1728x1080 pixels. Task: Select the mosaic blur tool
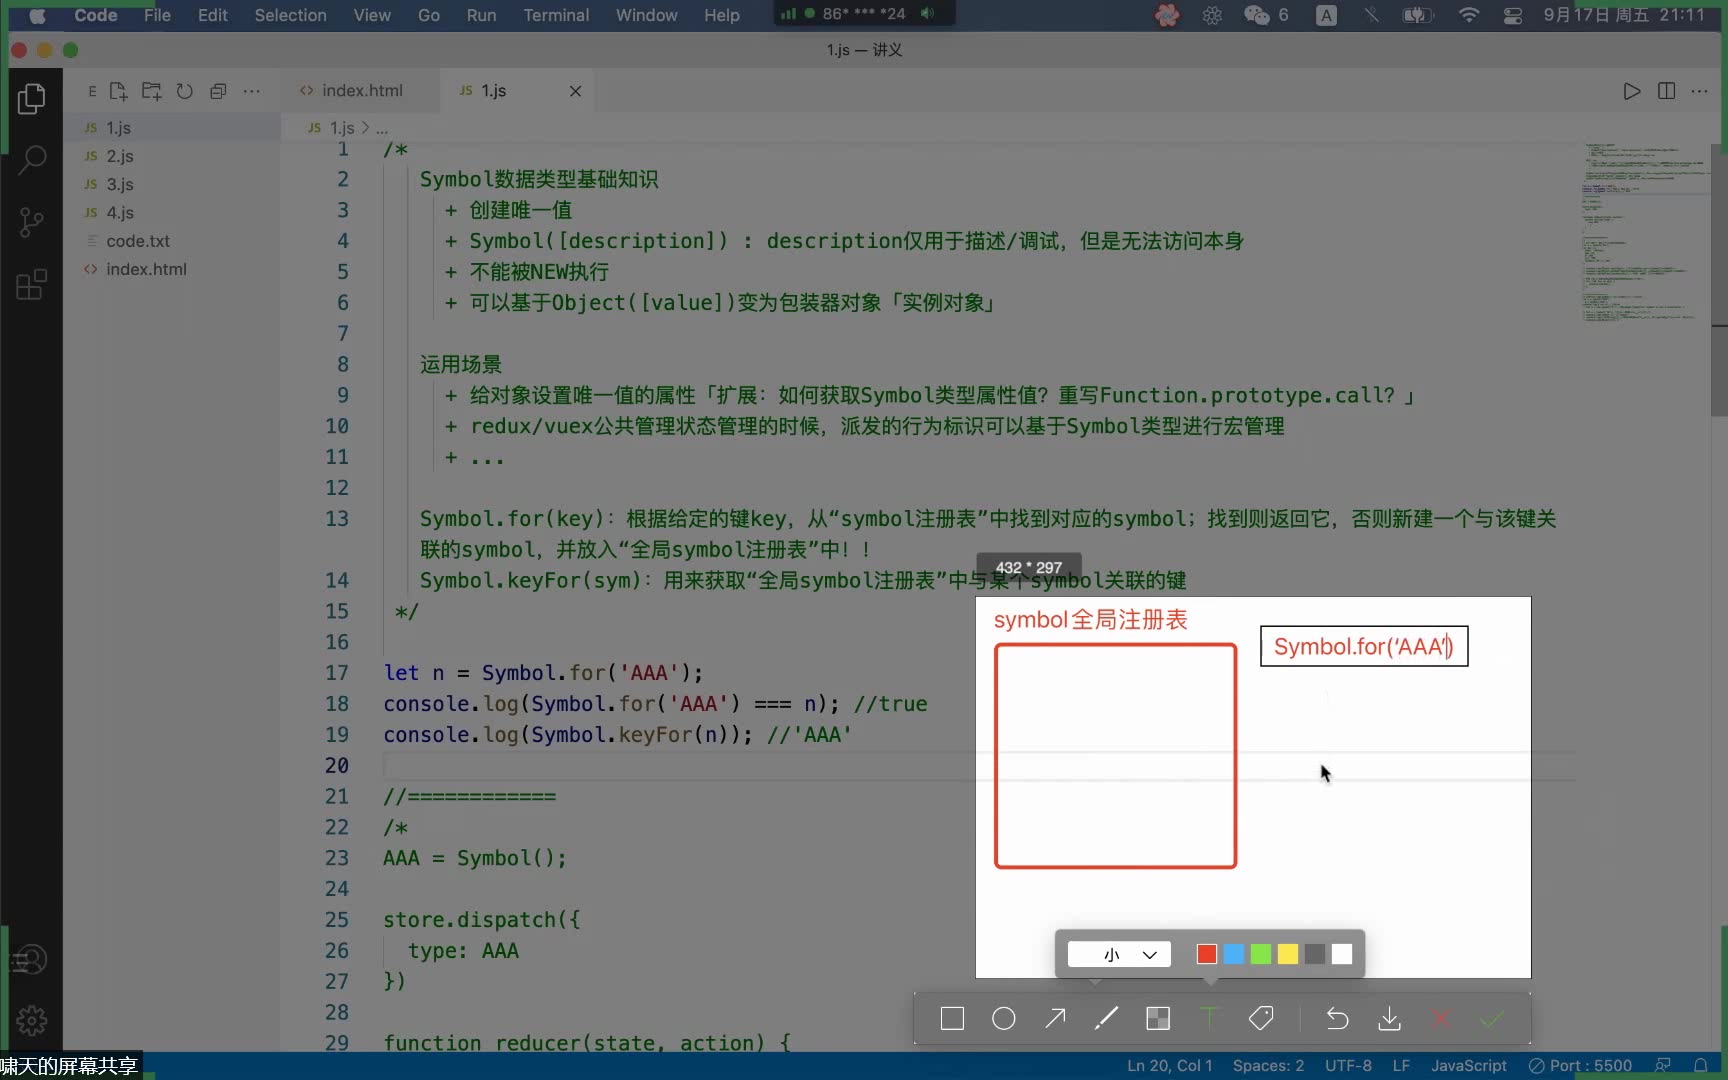1158,1019
